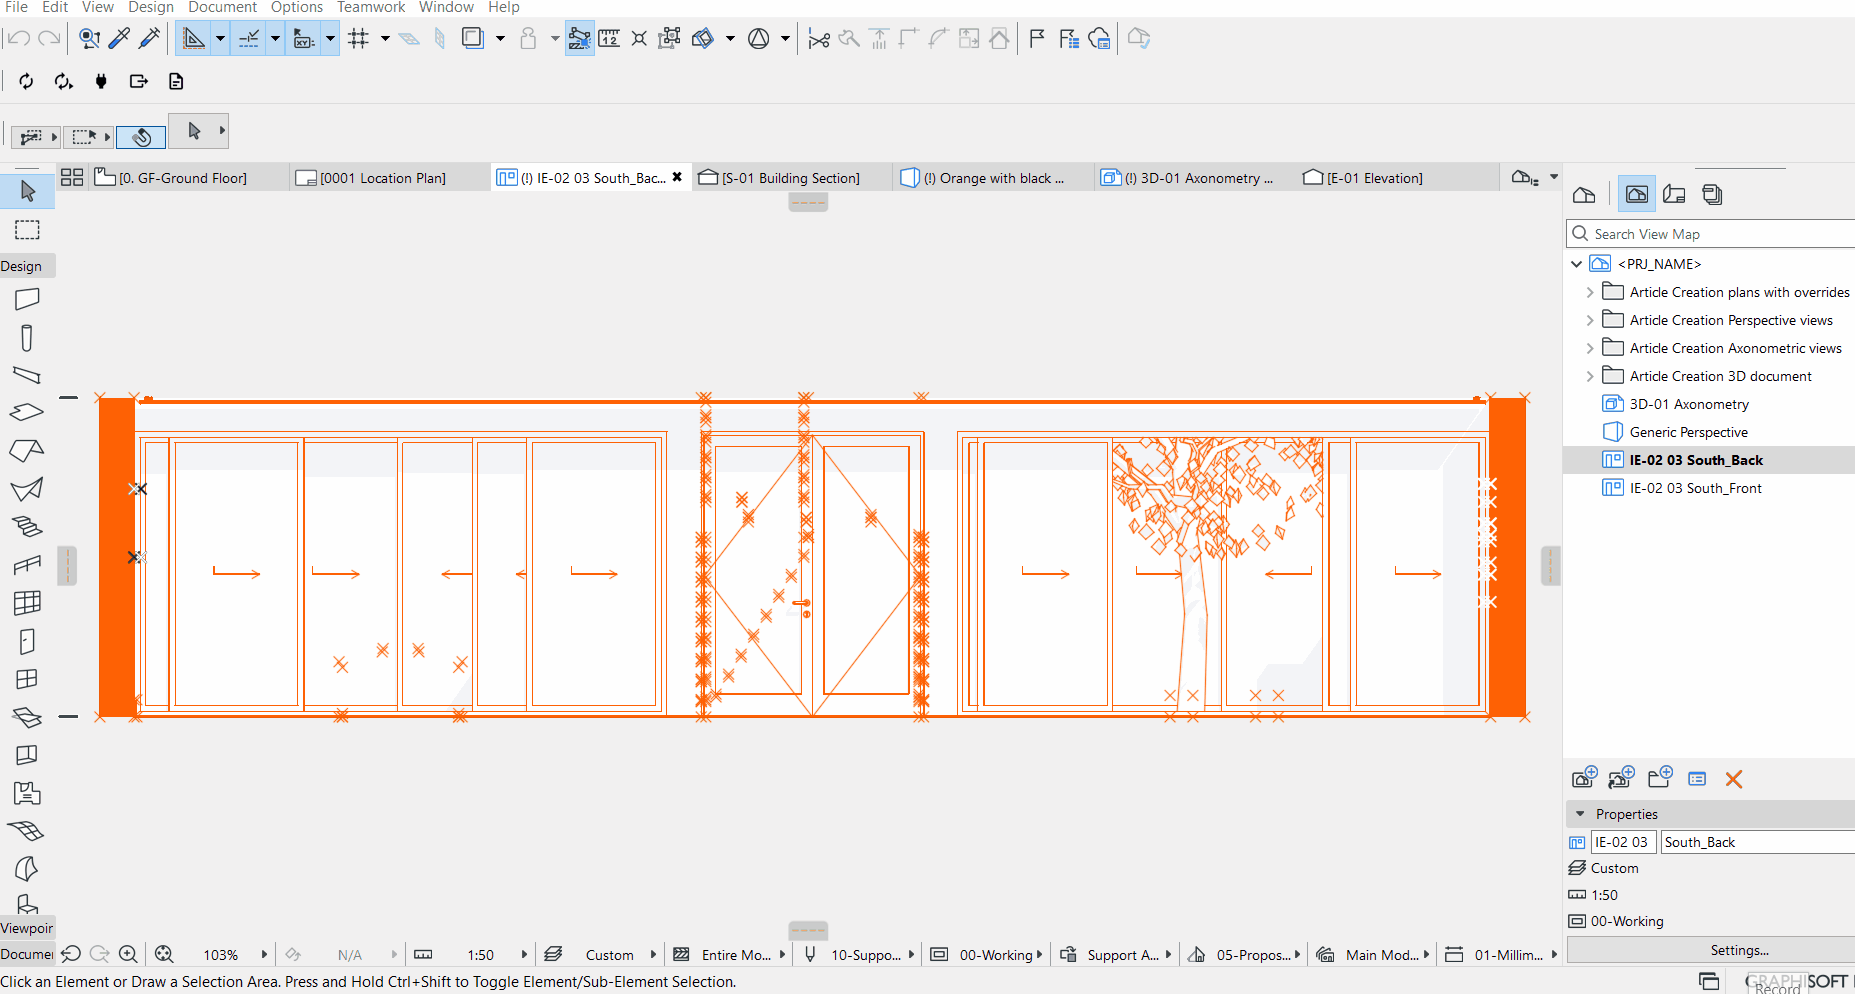Open the Teamwork menu

coord(370,8)
